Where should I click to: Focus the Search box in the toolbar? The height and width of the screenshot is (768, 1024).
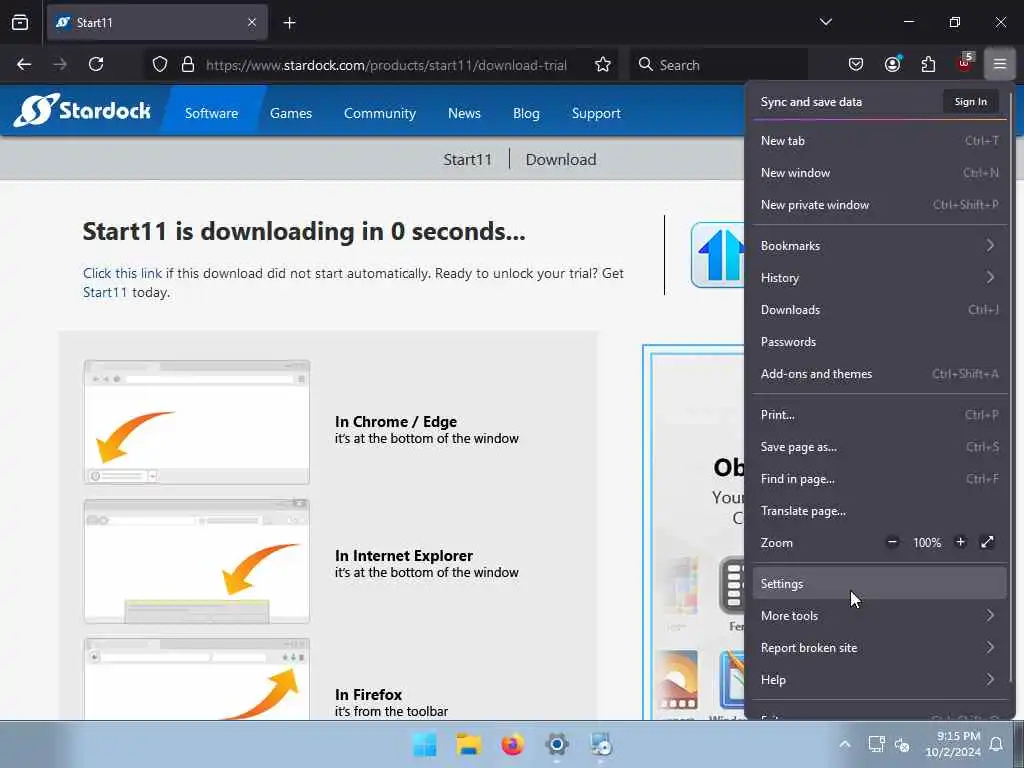[x=718, y=64]
